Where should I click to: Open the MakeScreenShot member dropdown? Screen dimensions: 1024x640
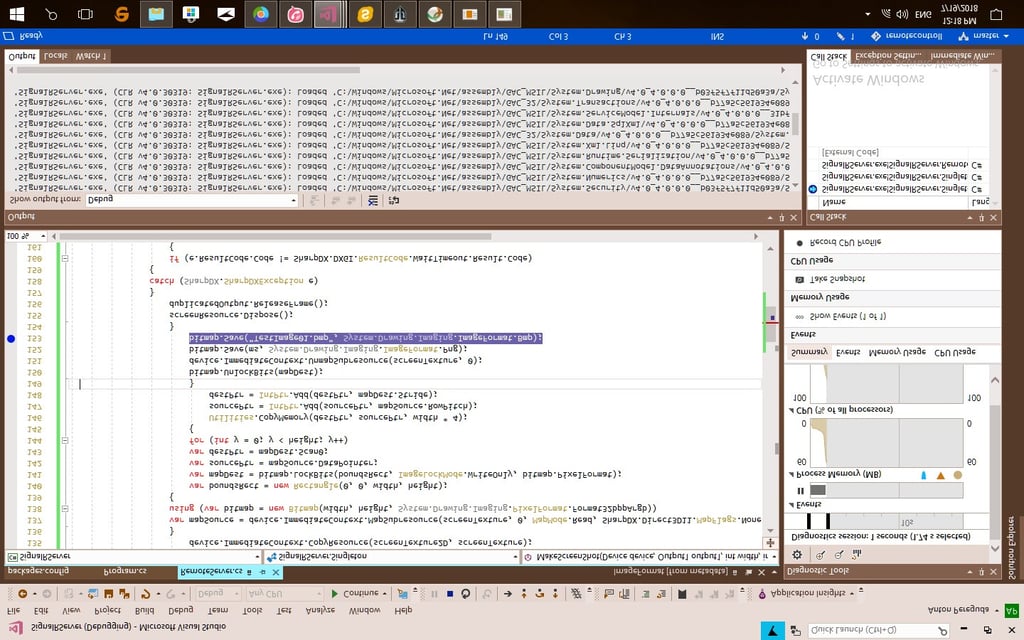650,556
